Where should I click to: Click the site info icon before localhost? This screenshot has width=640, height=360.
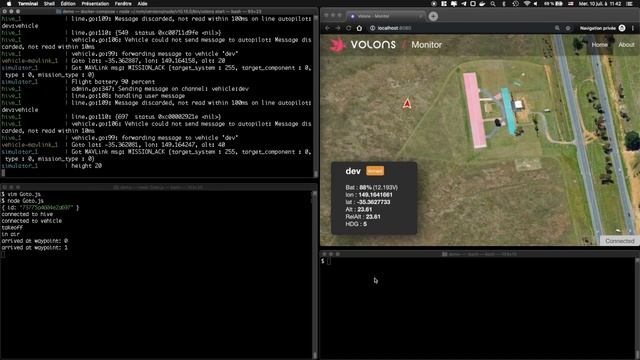coord(373,28)
